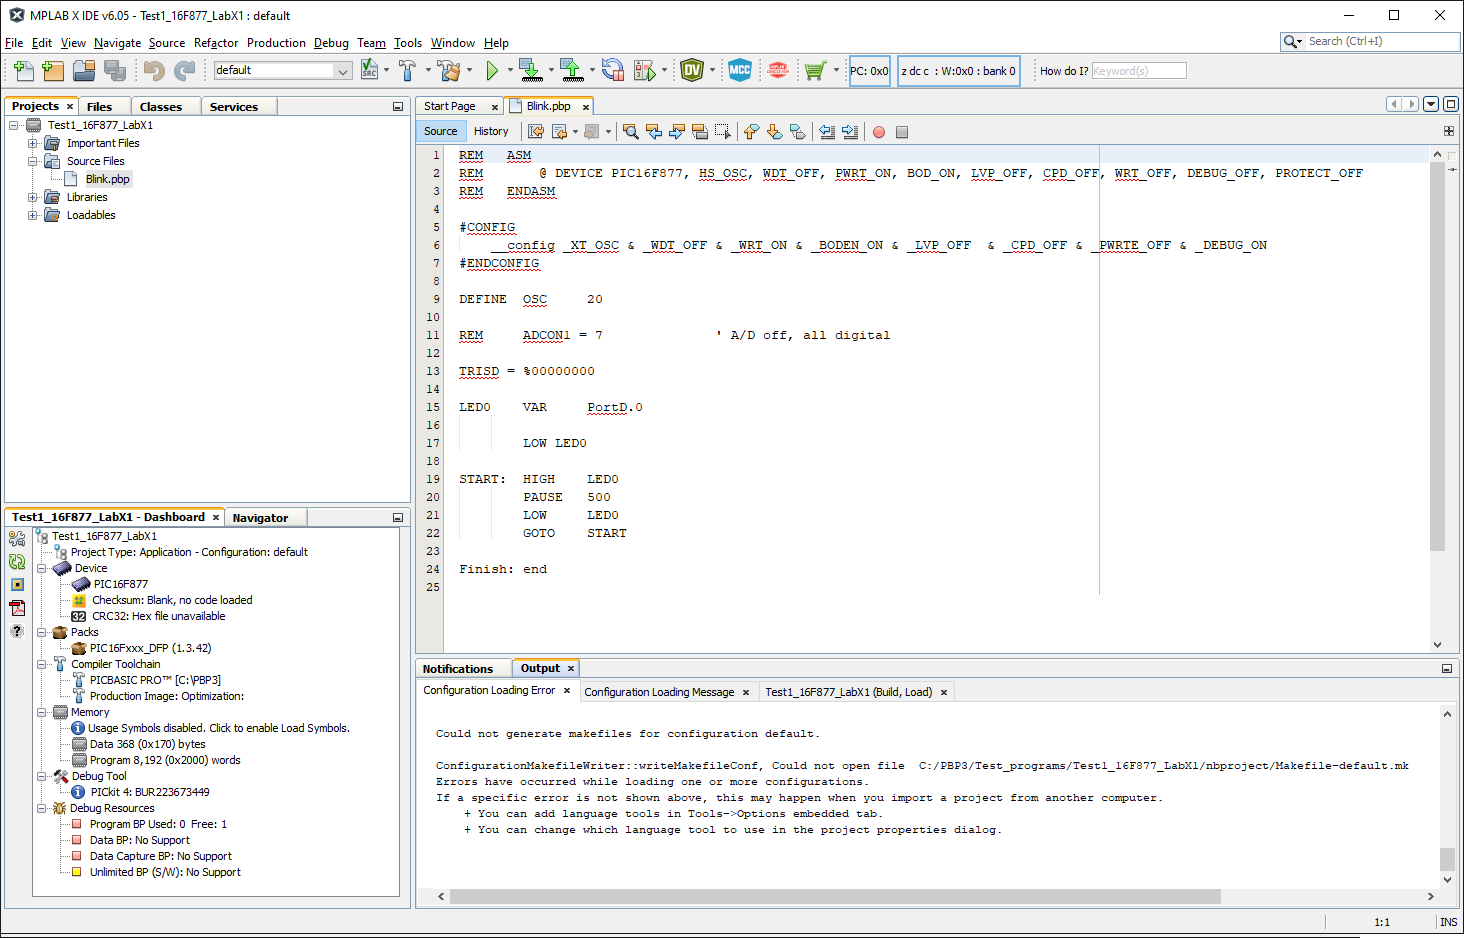Toggle highlight search in editor toolbar
Viewport: 1464px width, 938px height.
click(700, 132)
